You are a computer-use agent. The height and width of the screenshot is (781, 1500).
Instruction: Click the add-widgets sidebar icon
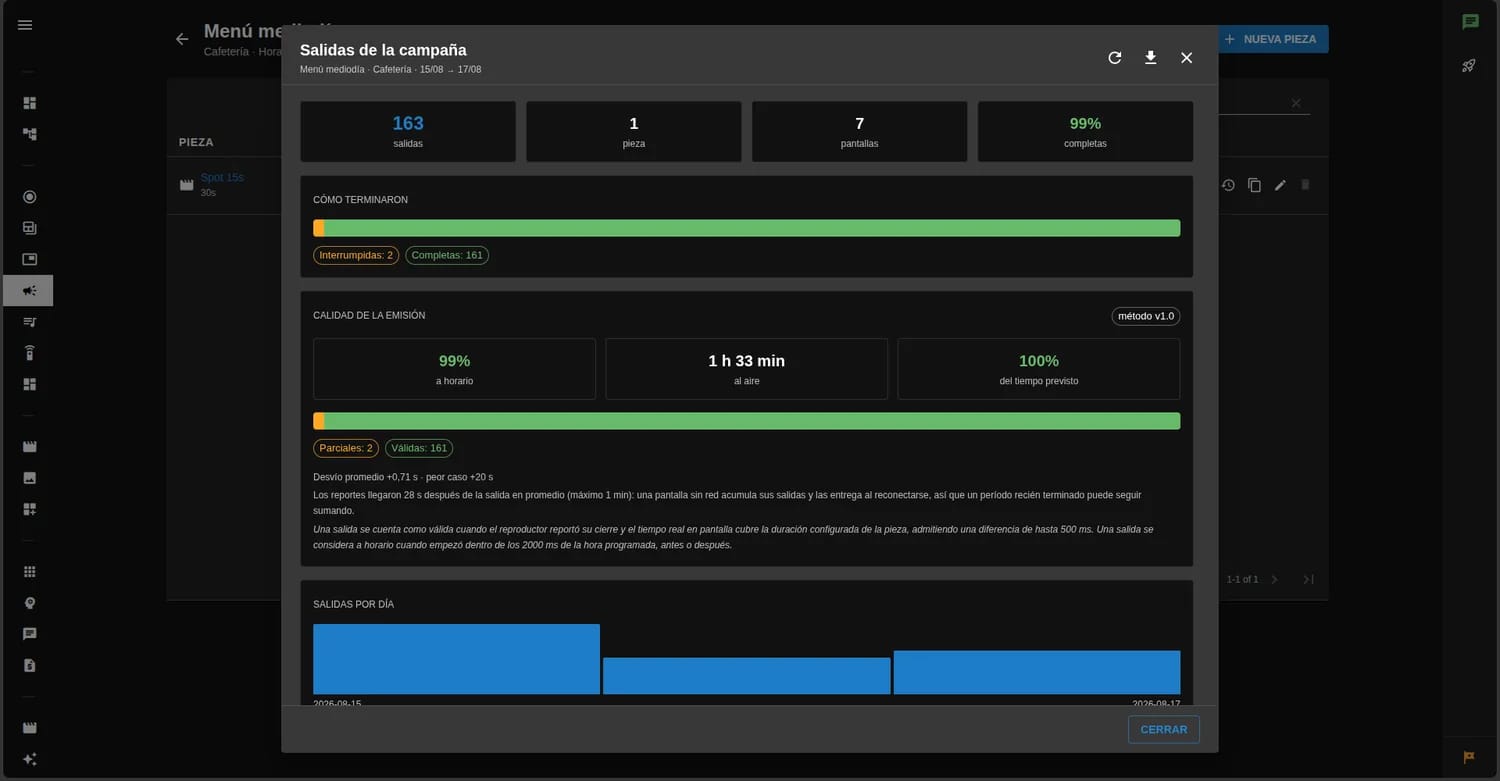point(30,509)
